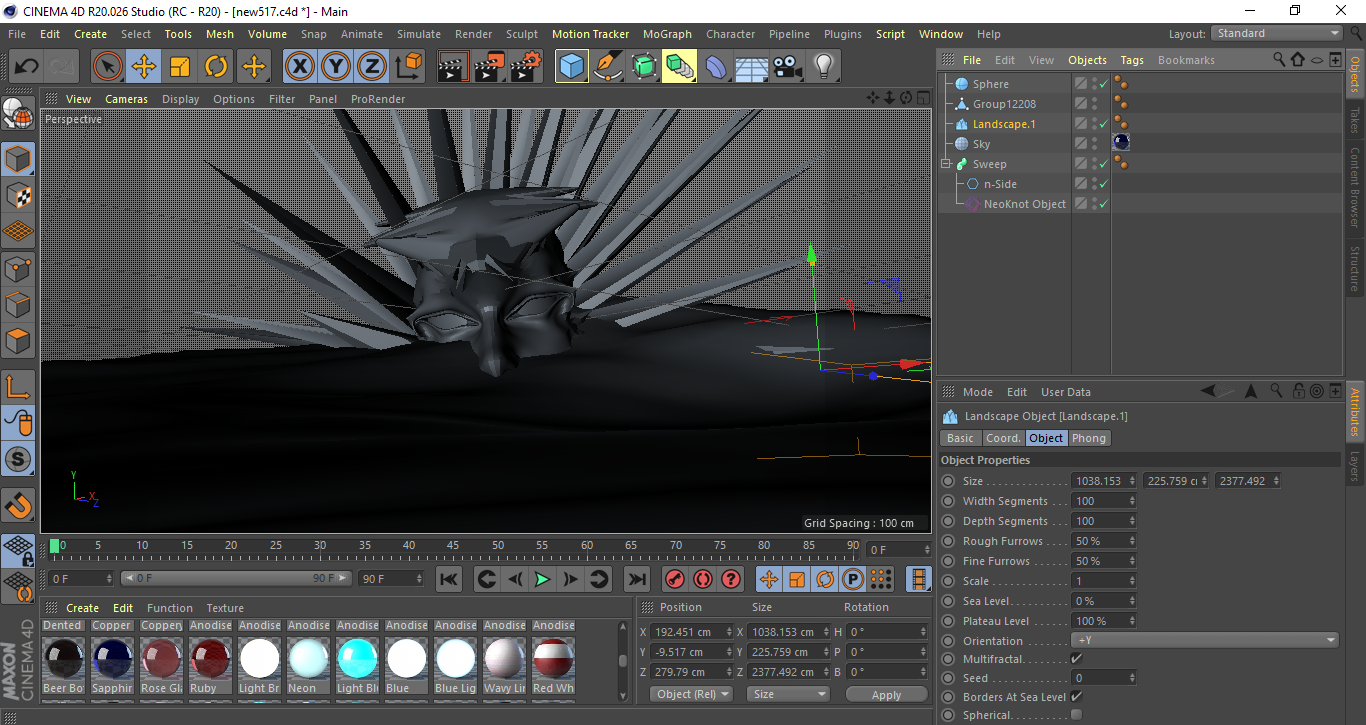
Task: Step the Width Segments value
Action: [1132, 501]
